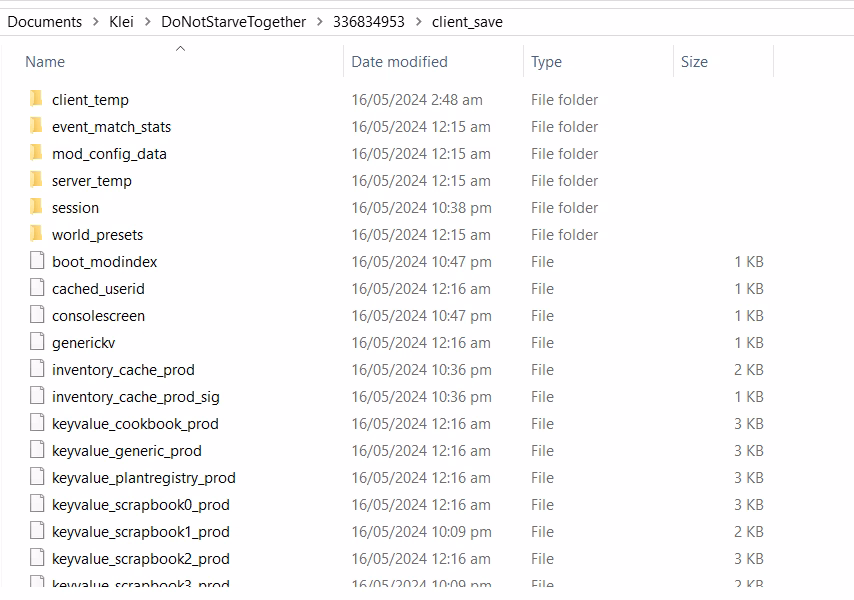The width and height of the screenshot is (854, 600).
Task: Select the event_match_stats folder icon
Action: click(x=36, y=126)
